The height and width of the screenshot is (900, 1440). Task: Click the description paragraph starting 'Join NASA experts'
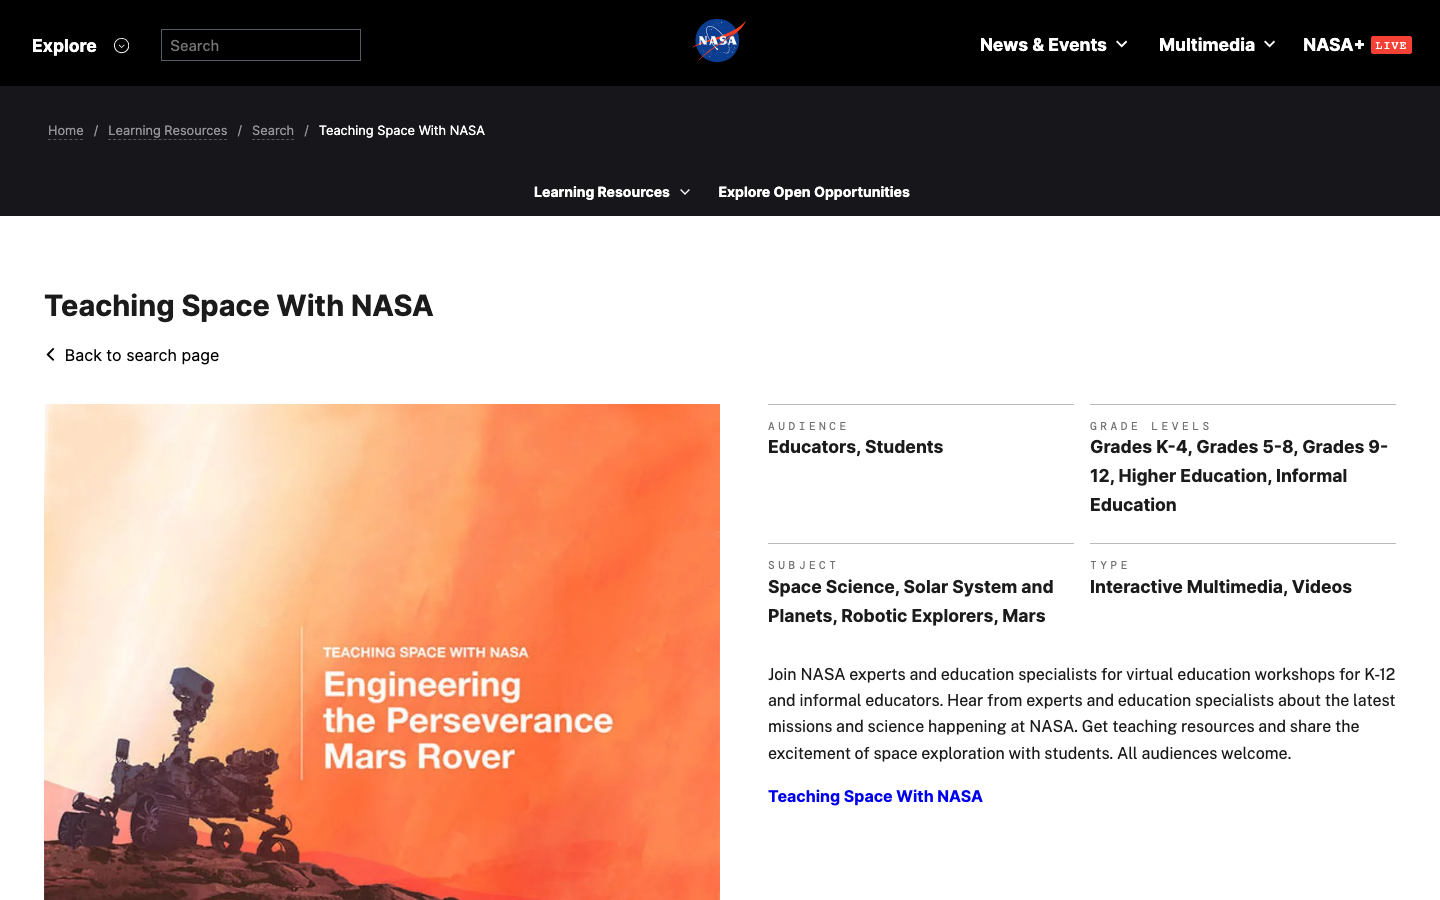pos(1082,714)
